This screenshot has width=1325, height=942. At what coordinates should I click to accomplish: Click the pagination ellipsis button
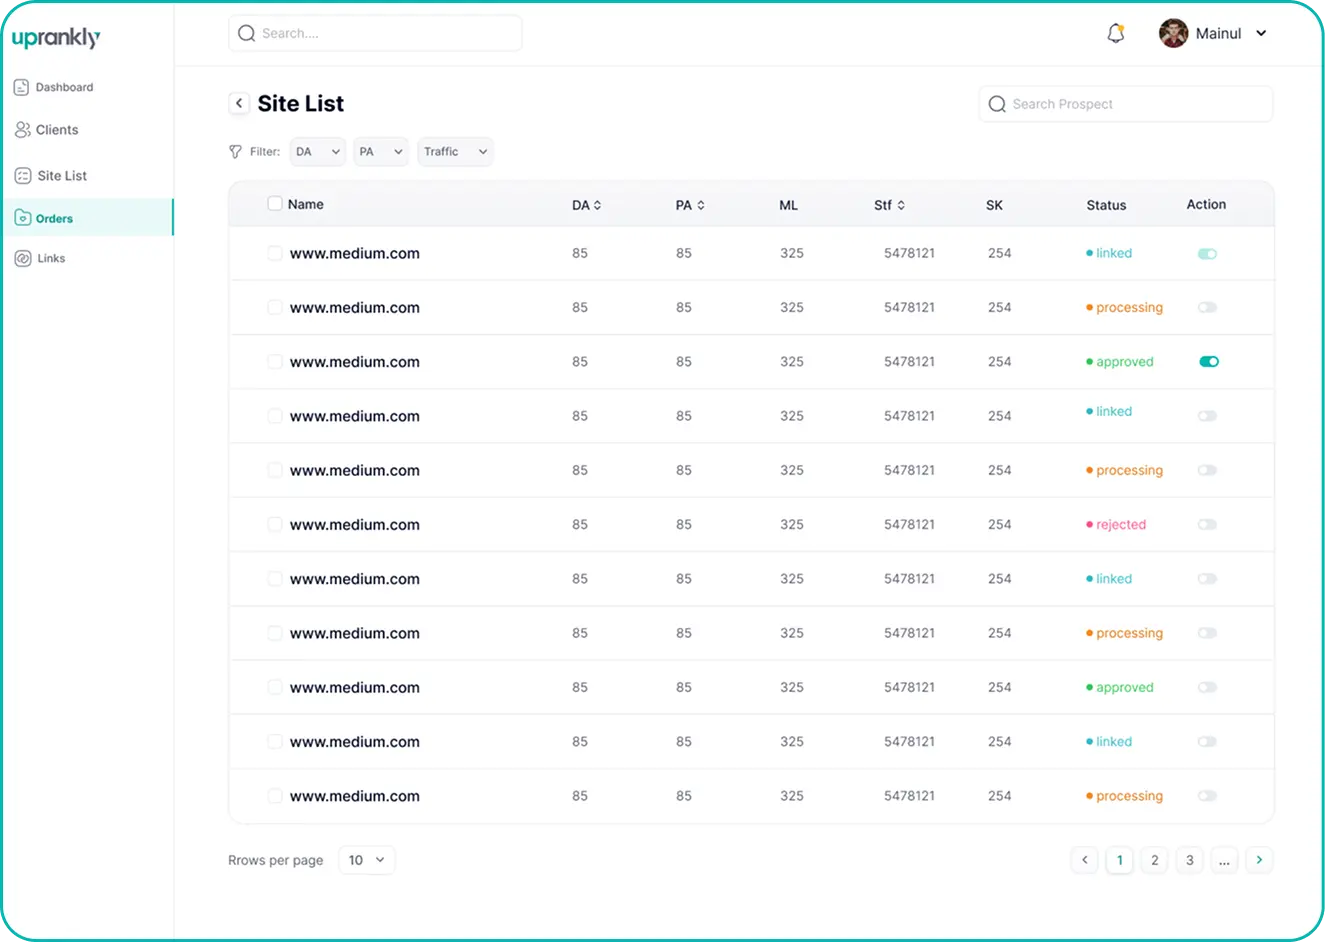(x=1224, y=860)
